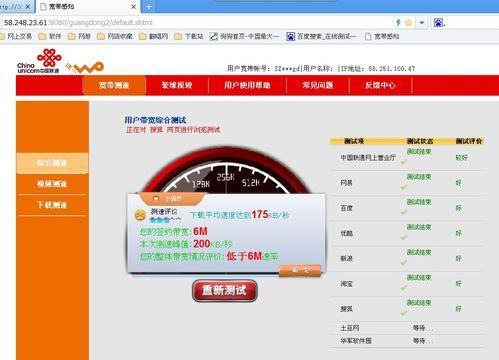
Task: Switch to the 宽带感知 browser tab
Action: pyautogui.click(x=88, y=7)
